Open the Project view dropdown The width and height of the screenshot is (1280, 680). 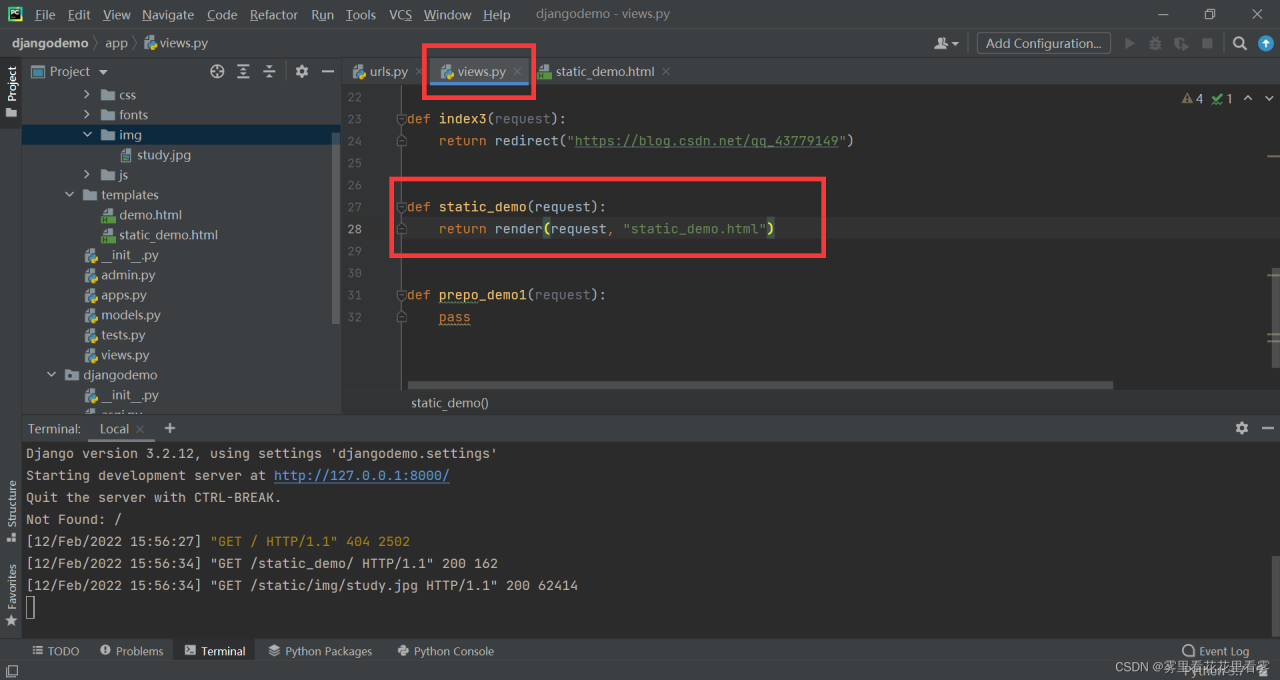(103, 72)
